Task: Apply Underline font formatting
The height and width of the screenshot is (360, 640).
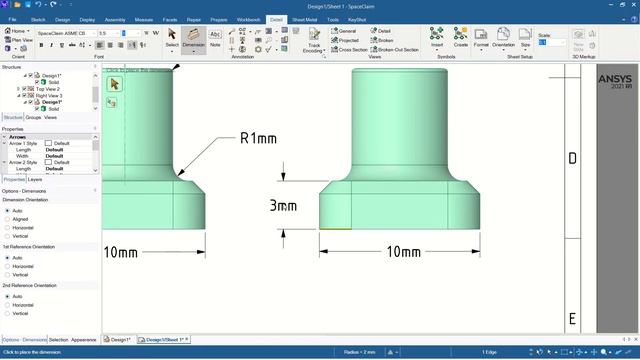Action: click(62, 45)
